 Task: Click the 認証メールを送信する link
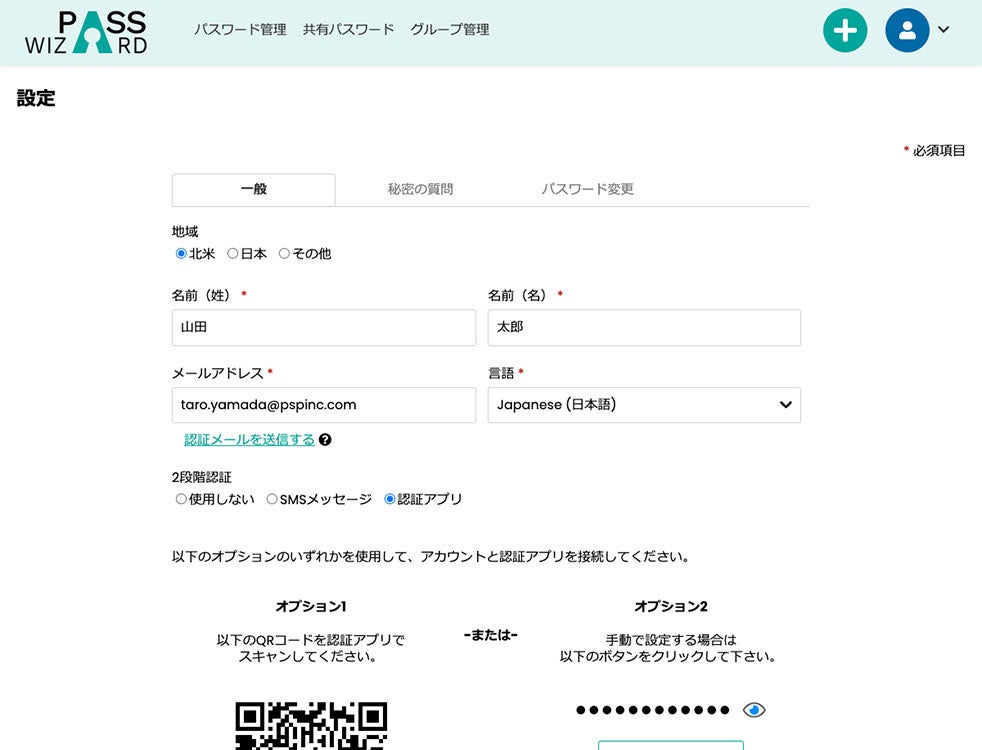point(249,439)
